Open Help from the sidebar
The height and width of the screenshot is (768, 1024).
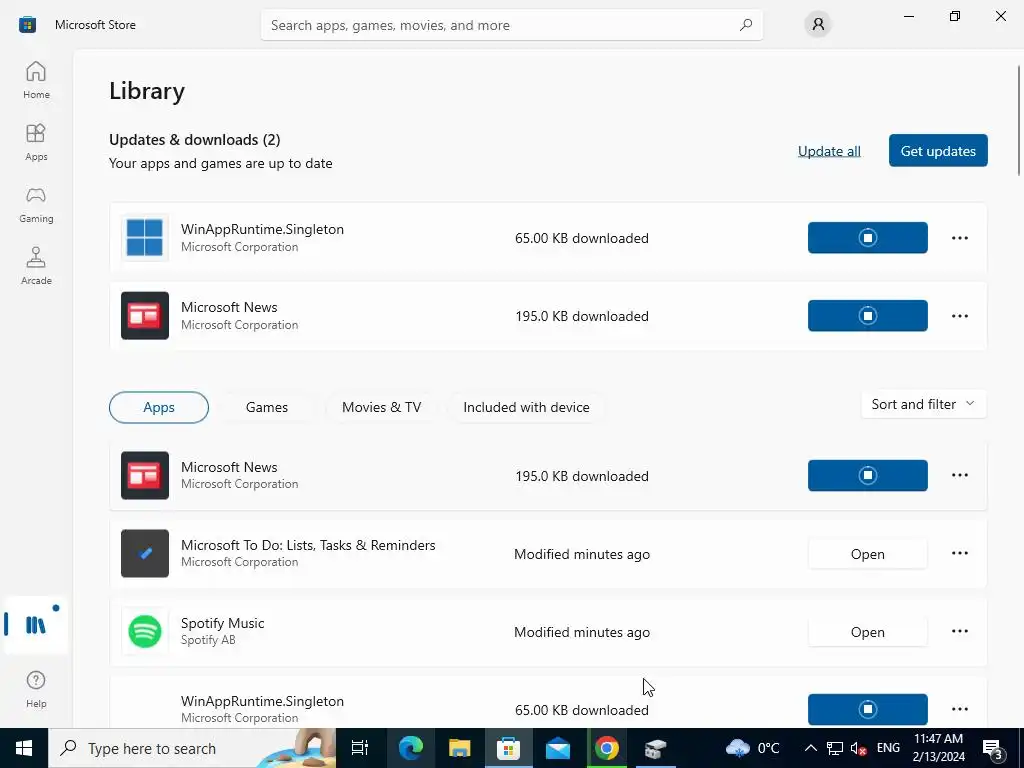[36, 689]
